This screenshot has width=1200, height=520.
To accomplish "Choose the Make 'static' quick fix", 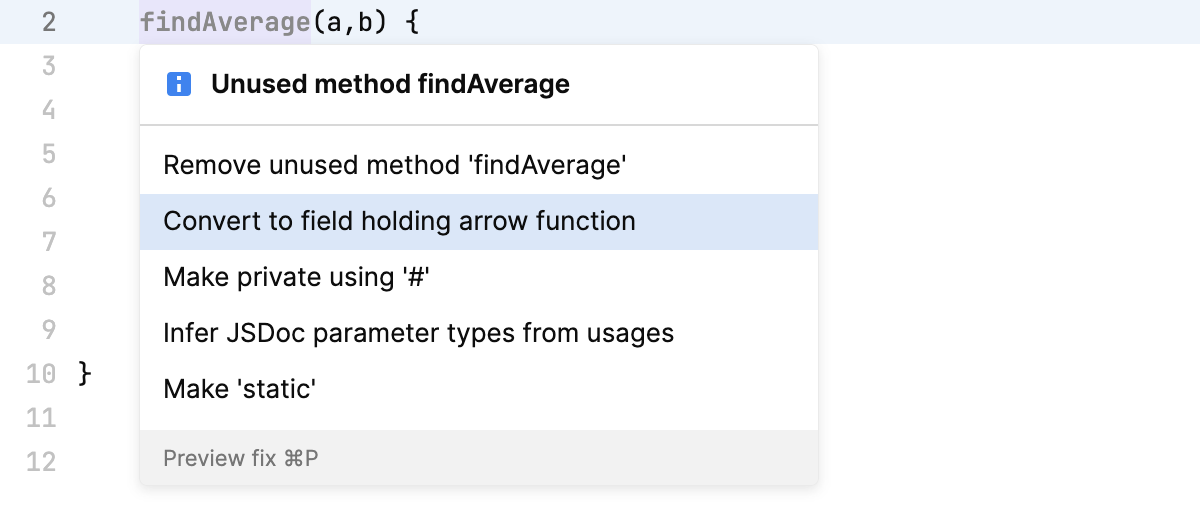I will point(240,388).
